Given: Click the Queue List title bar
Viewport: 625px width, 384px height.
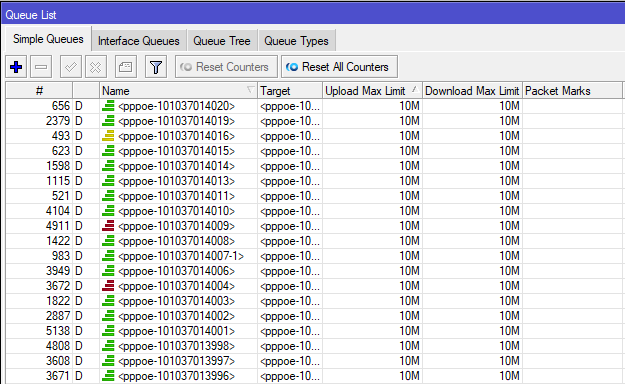Looking at the screenshot, I should (x=313, y=15).
